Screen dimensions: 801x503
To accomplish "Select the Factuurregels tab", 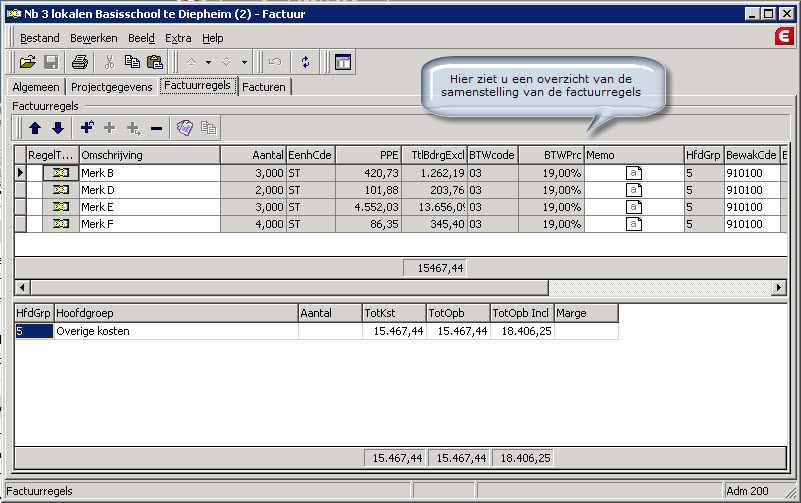I will pyautogui.click(x=198, y=85).
